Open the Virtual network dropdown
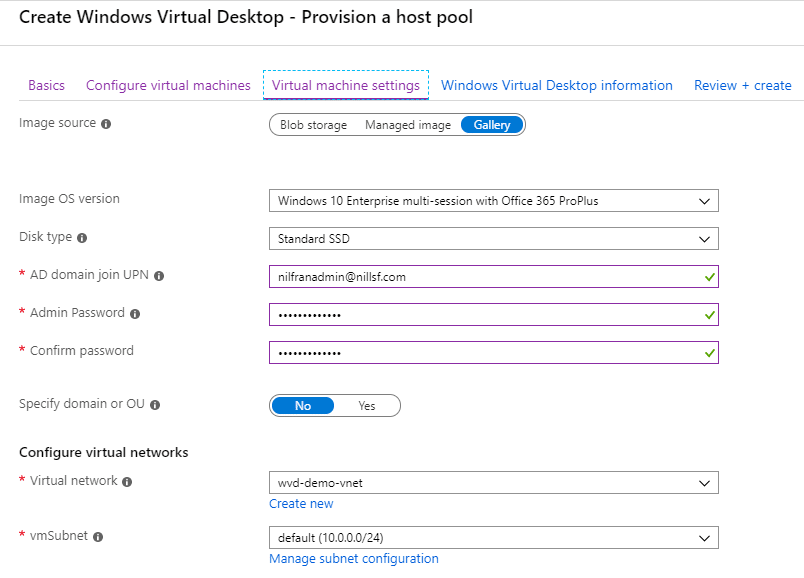The image size is (804, 578). coord(494,483)
